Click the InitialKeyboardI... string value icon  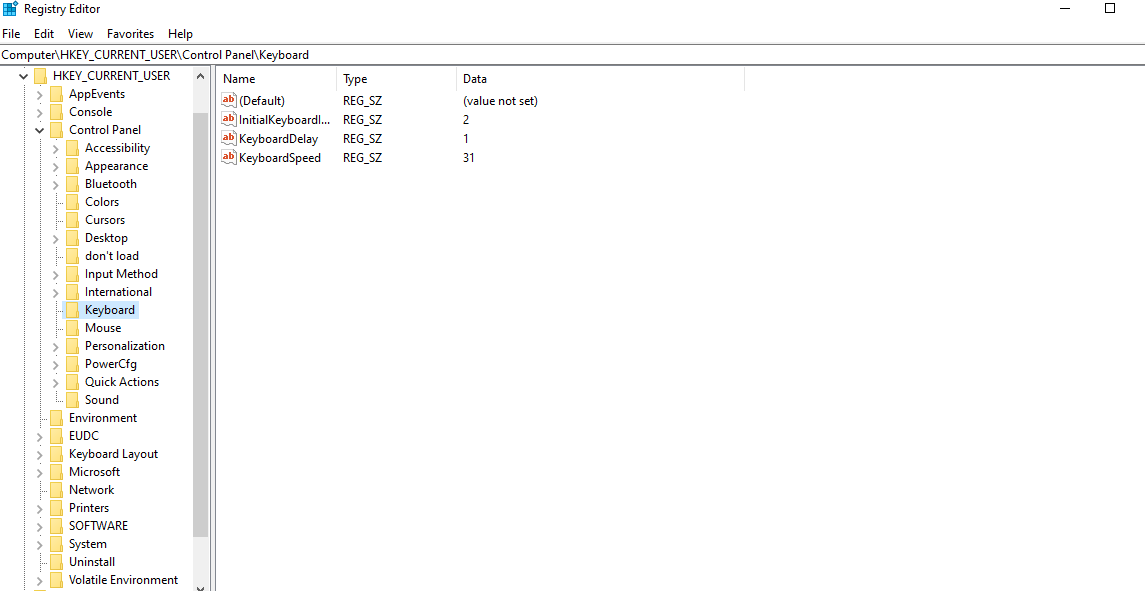[x=229, y=119]
